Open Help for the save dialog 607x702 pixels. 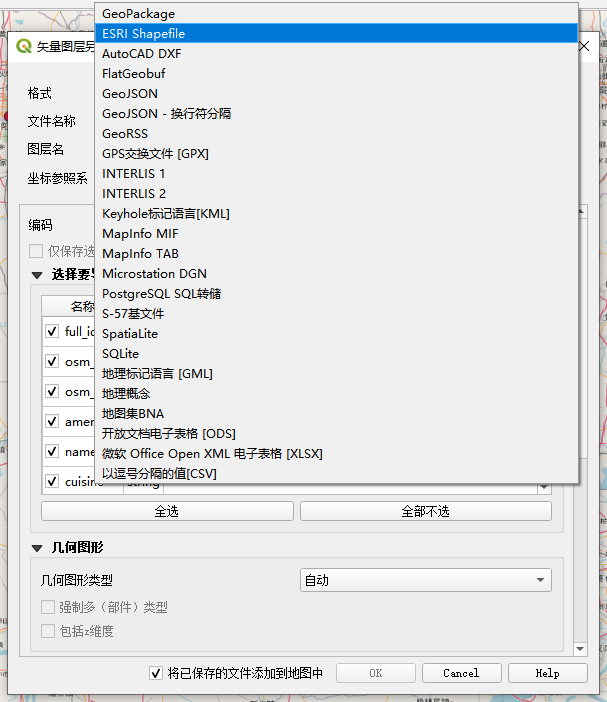coord(548,673)
